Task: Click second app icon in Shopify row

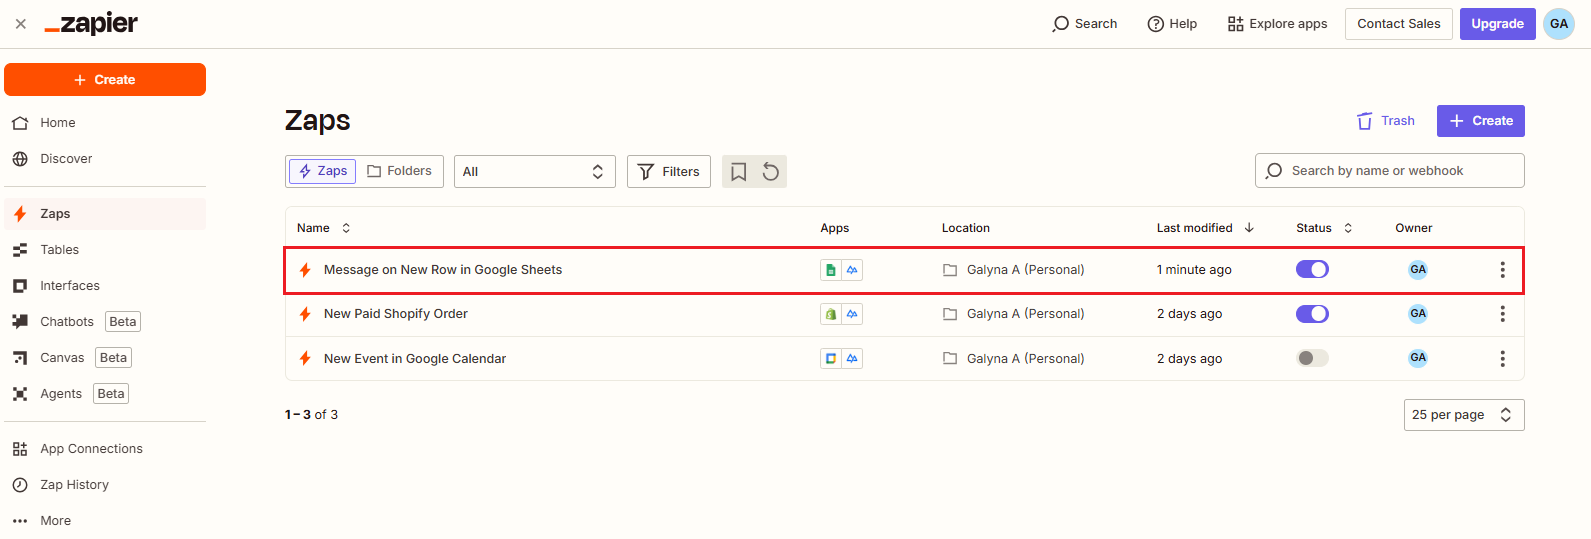Action: click(x=852, y=314)
